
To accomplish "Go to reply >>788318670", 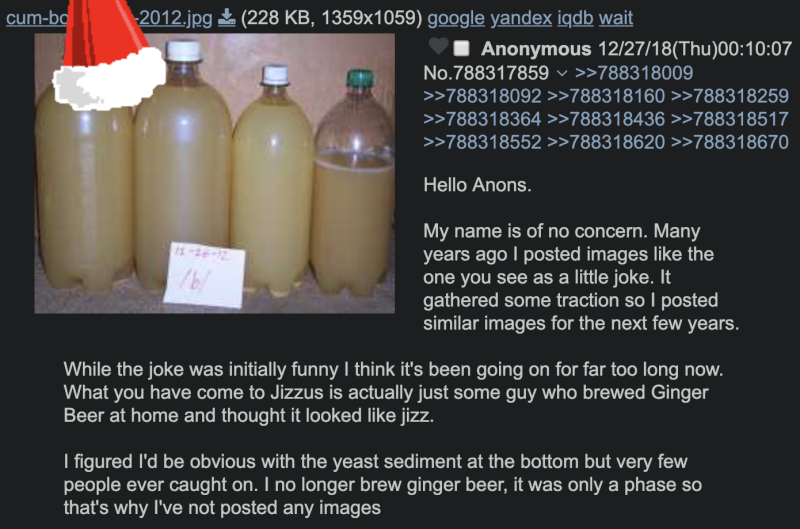I will click(730, 142).
